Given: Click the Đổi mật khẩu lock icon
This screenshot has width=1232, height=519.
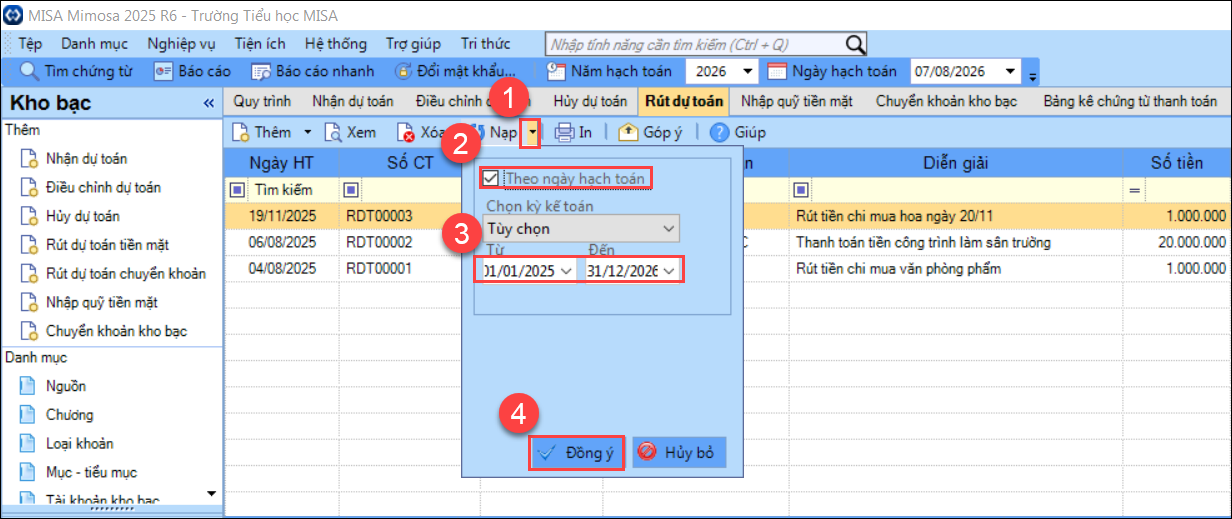Looking at the screenshot, I should [x=403, y=71].
